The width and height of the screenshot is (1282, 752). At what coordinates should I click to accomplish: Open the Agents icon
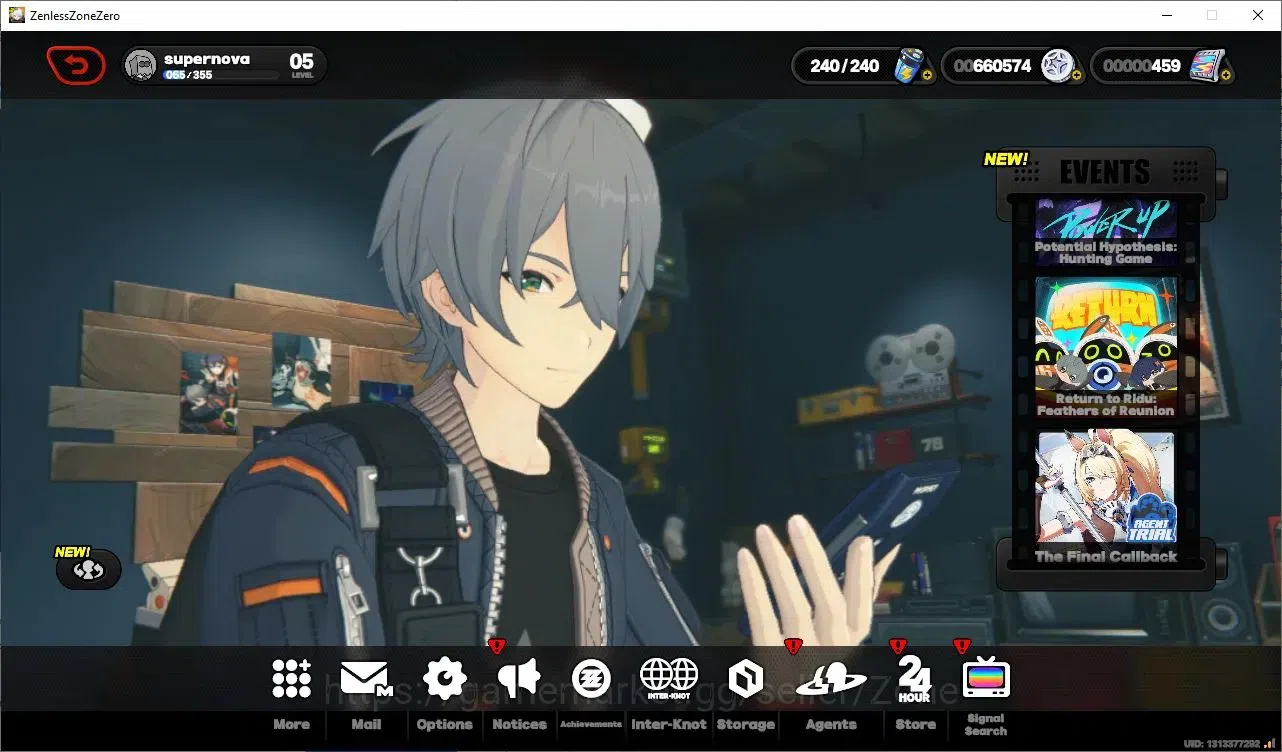[x=831, y=680]
